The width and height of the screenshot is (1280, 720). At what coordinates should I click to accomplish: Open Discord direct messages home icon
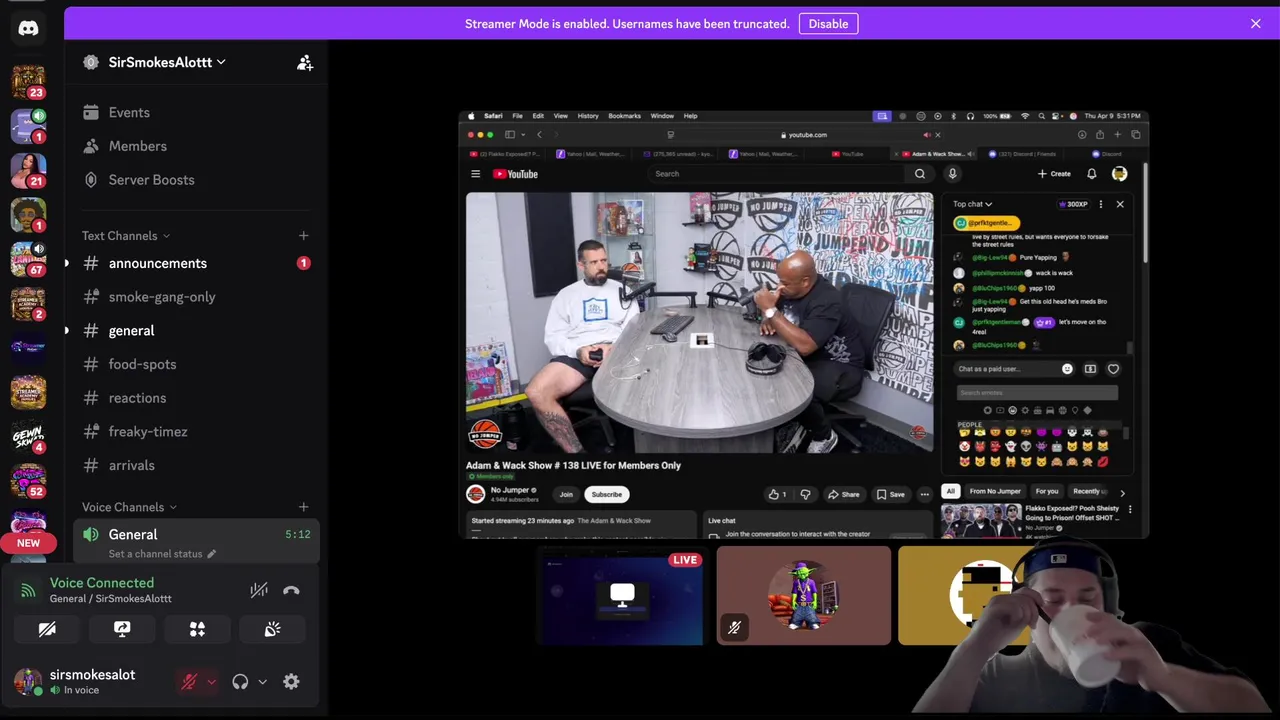point(28,28)
